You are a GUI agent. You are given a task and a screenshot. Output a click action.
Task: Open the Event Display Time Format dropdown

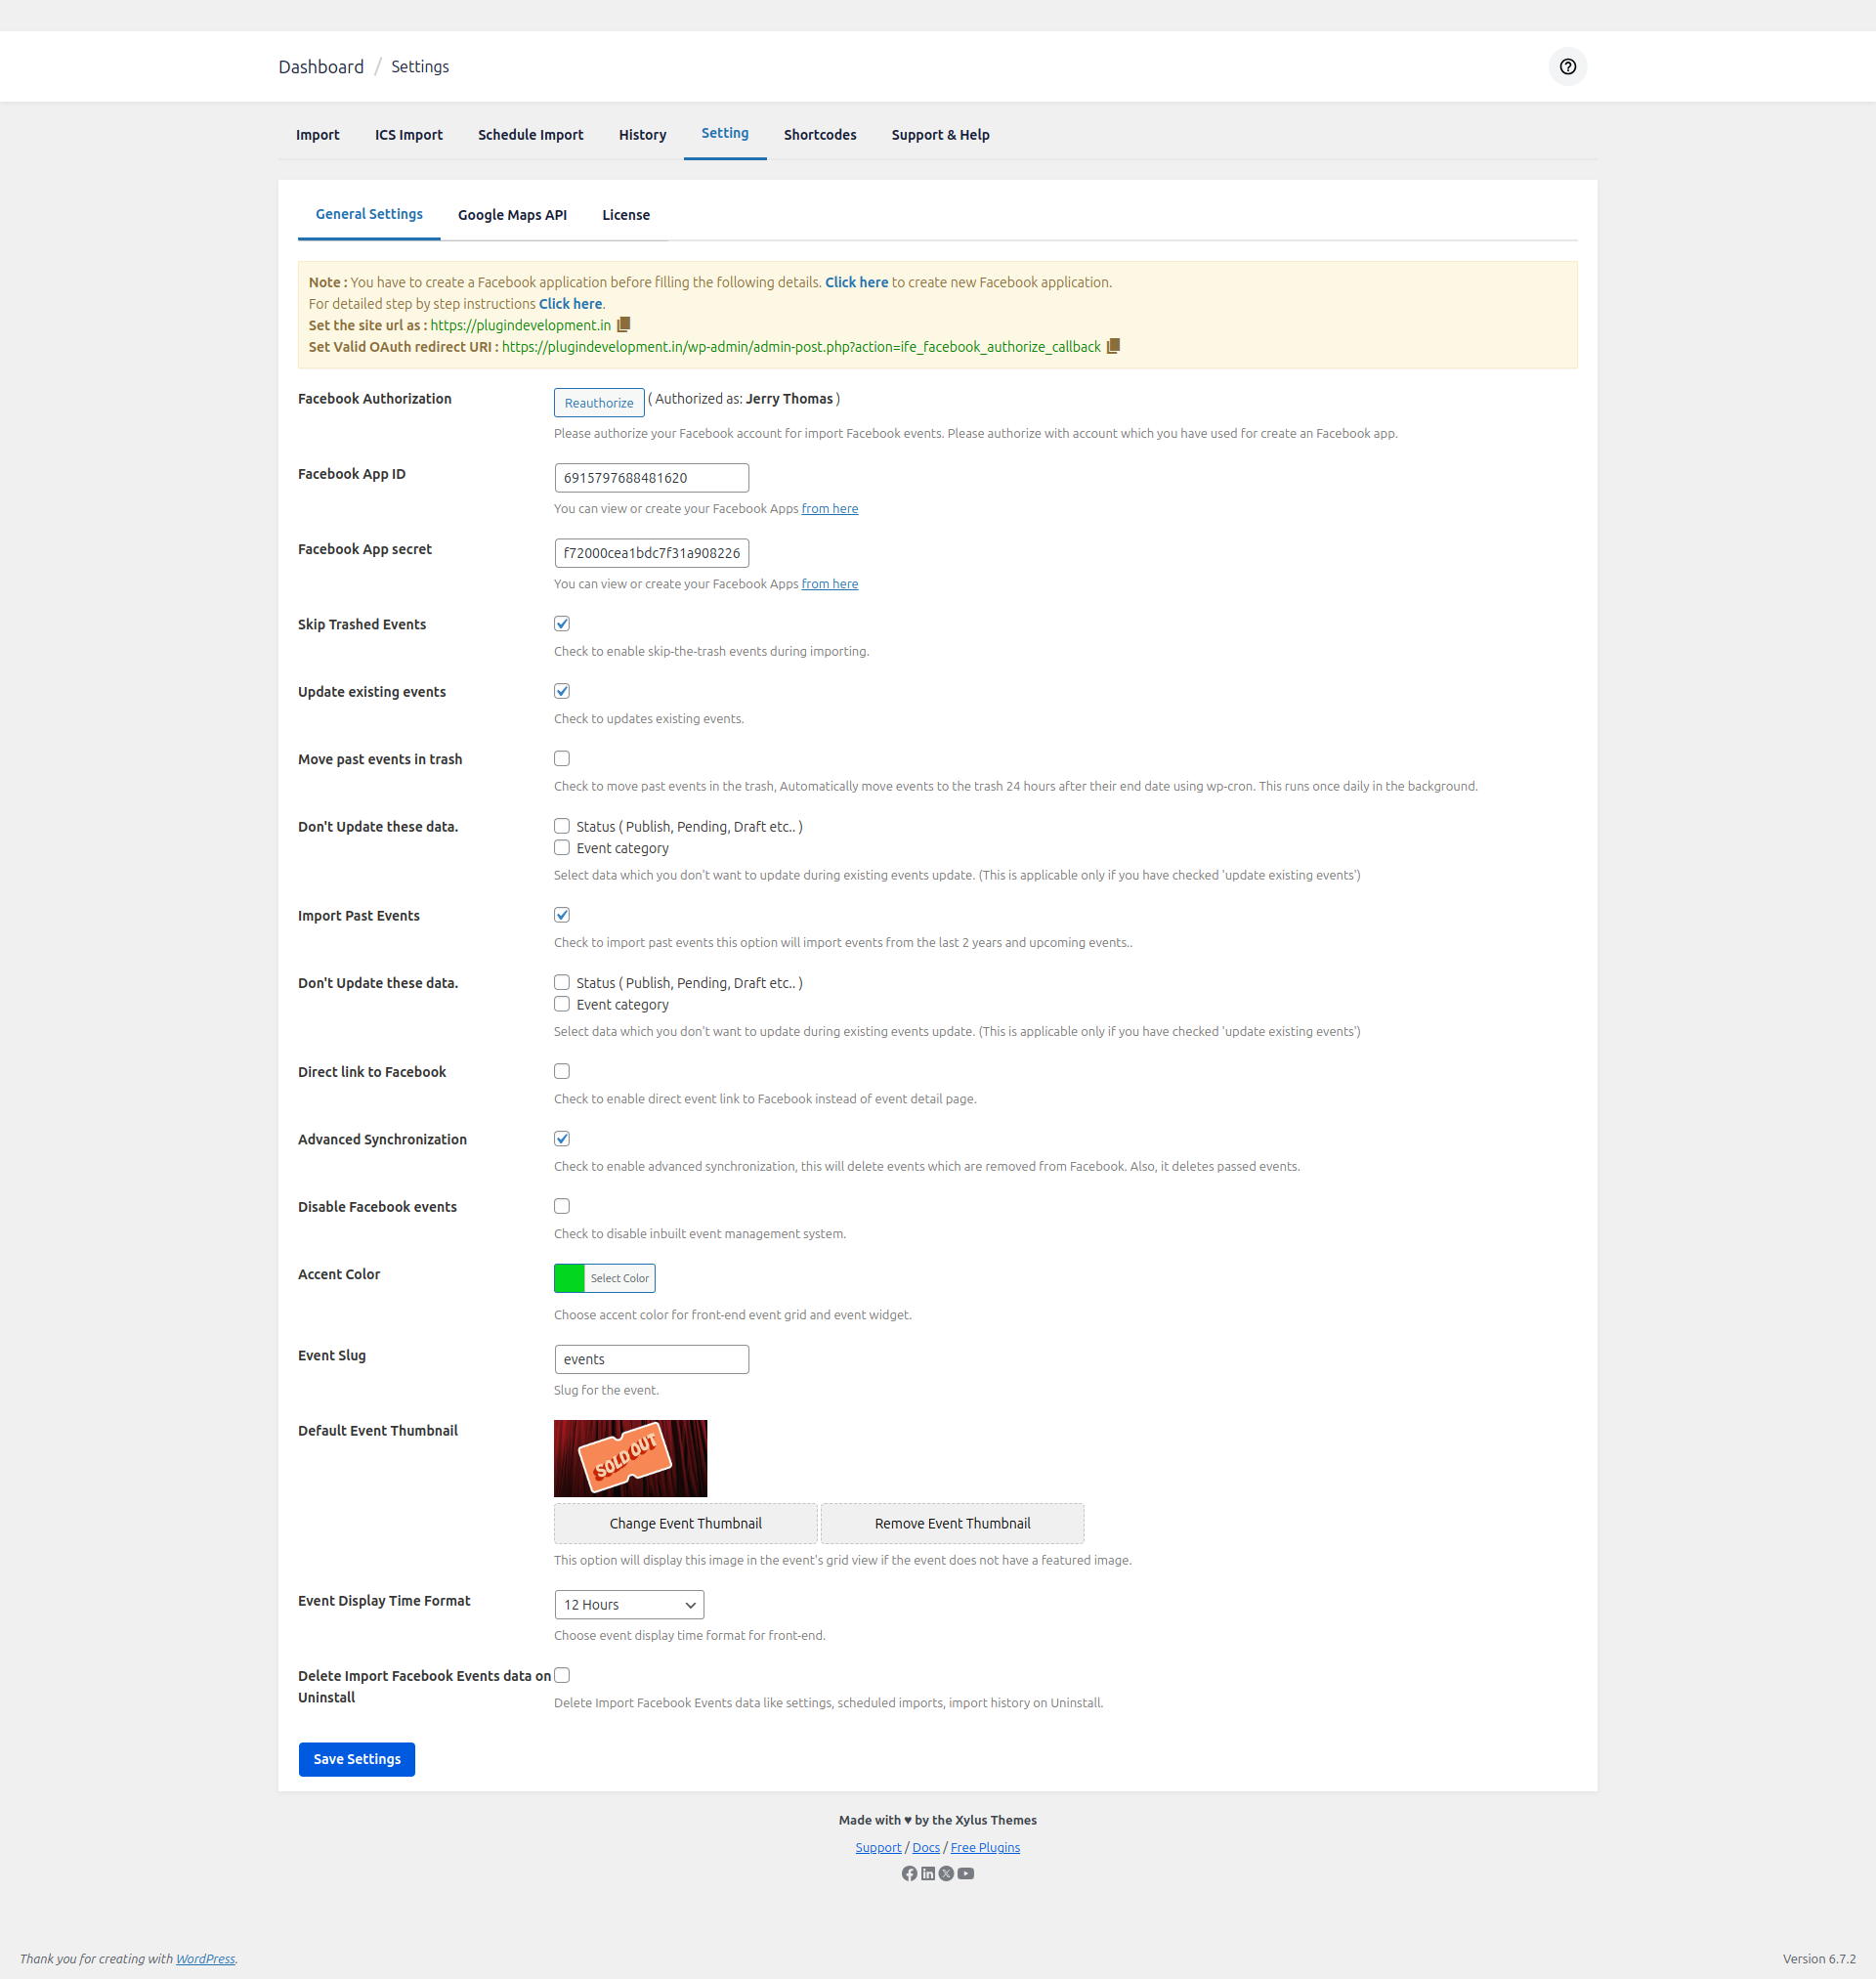click(x=629, y=1604)
